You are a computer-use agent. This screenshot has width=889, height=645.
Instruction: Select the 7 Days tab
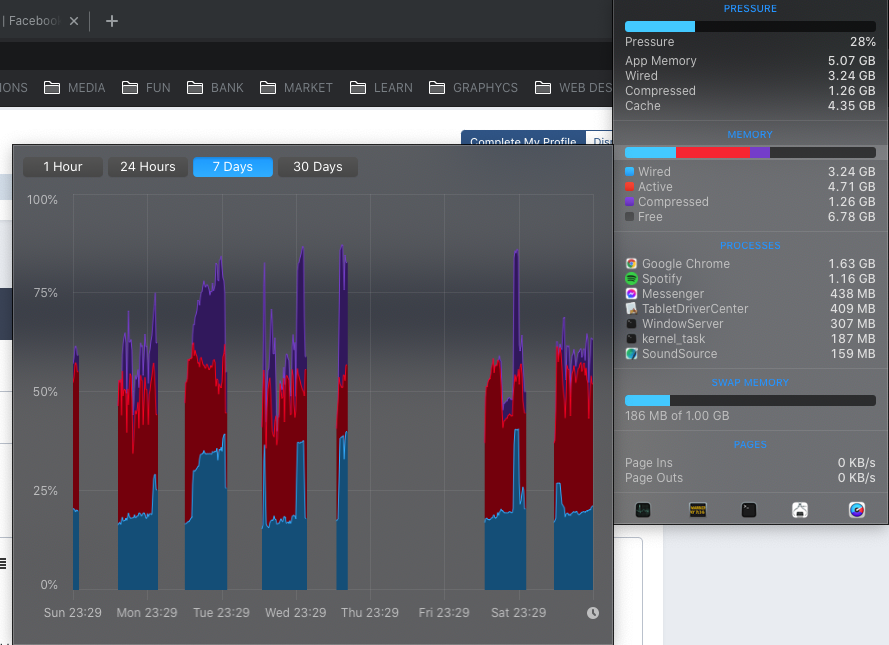pos(232,167)
